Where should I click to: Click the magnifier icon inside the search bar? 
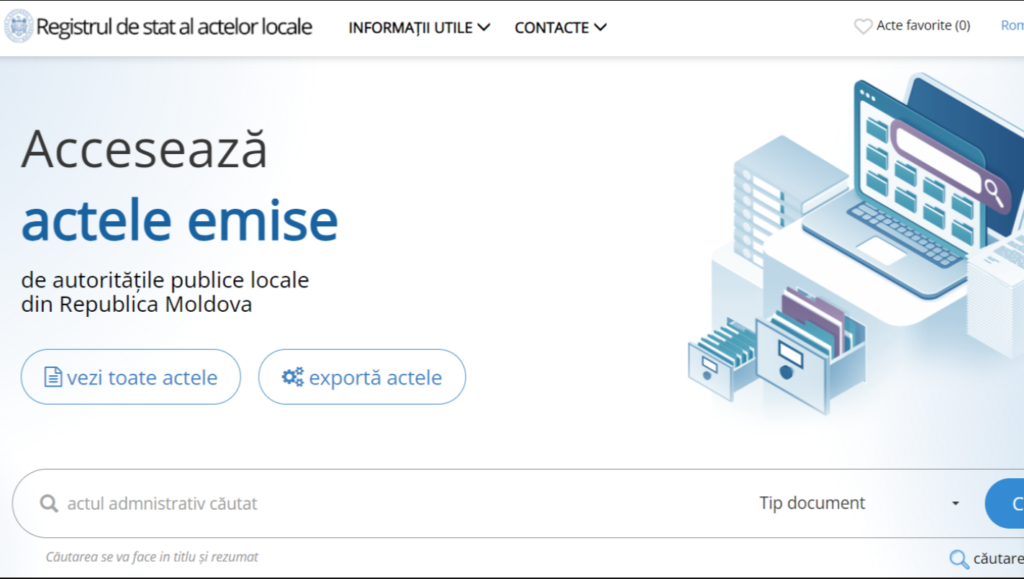point(47,503)
